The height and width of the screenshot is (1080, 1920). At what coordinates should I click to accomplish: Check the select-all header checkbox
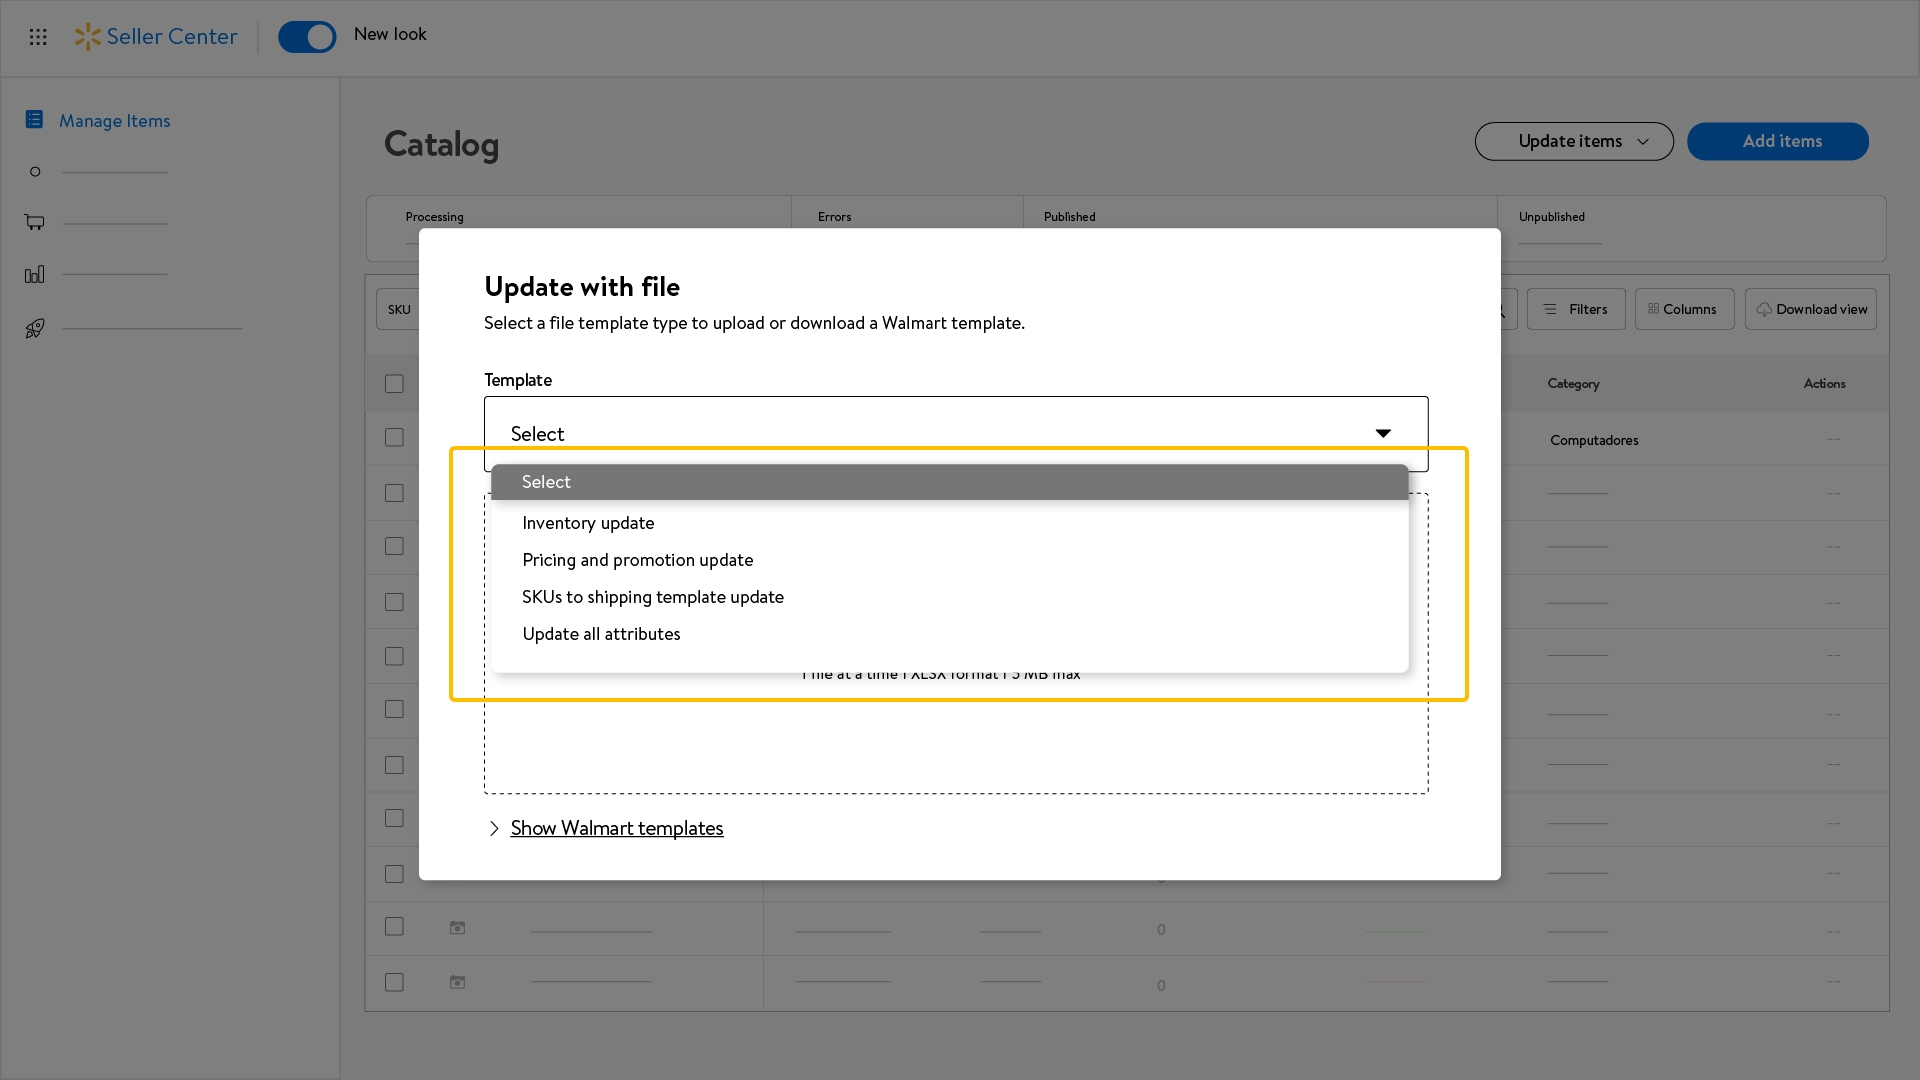coord(394,384)
